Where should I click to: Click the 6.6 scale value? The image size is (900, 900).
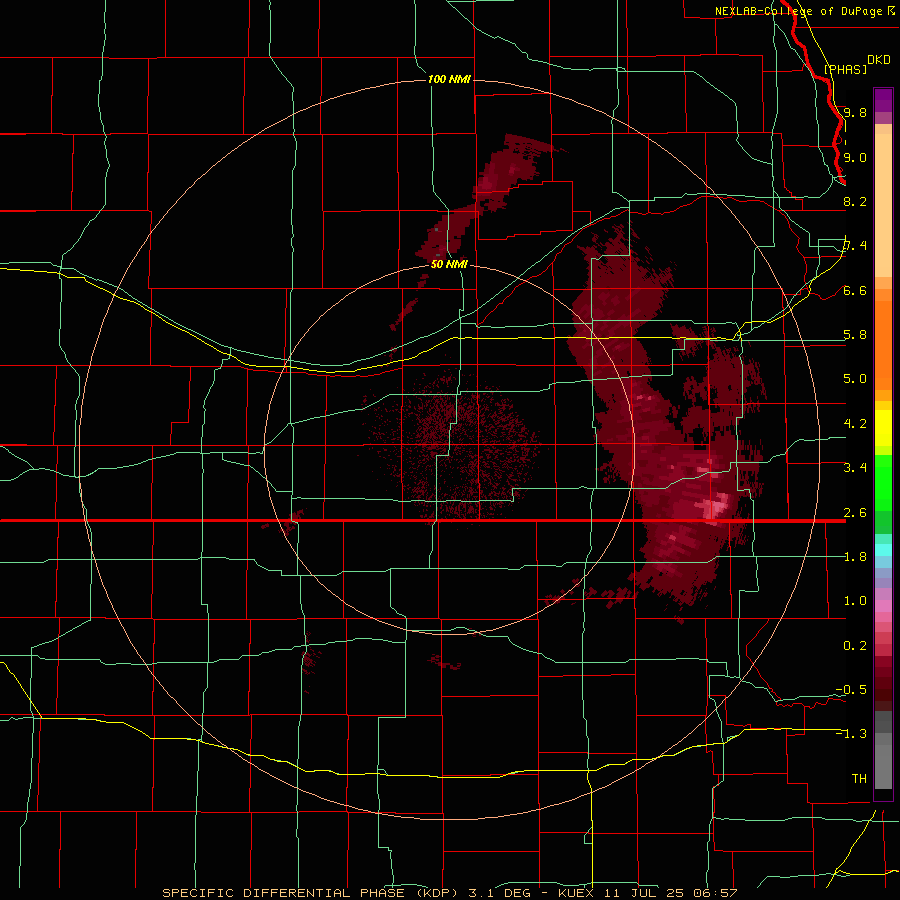pos(855,290)
